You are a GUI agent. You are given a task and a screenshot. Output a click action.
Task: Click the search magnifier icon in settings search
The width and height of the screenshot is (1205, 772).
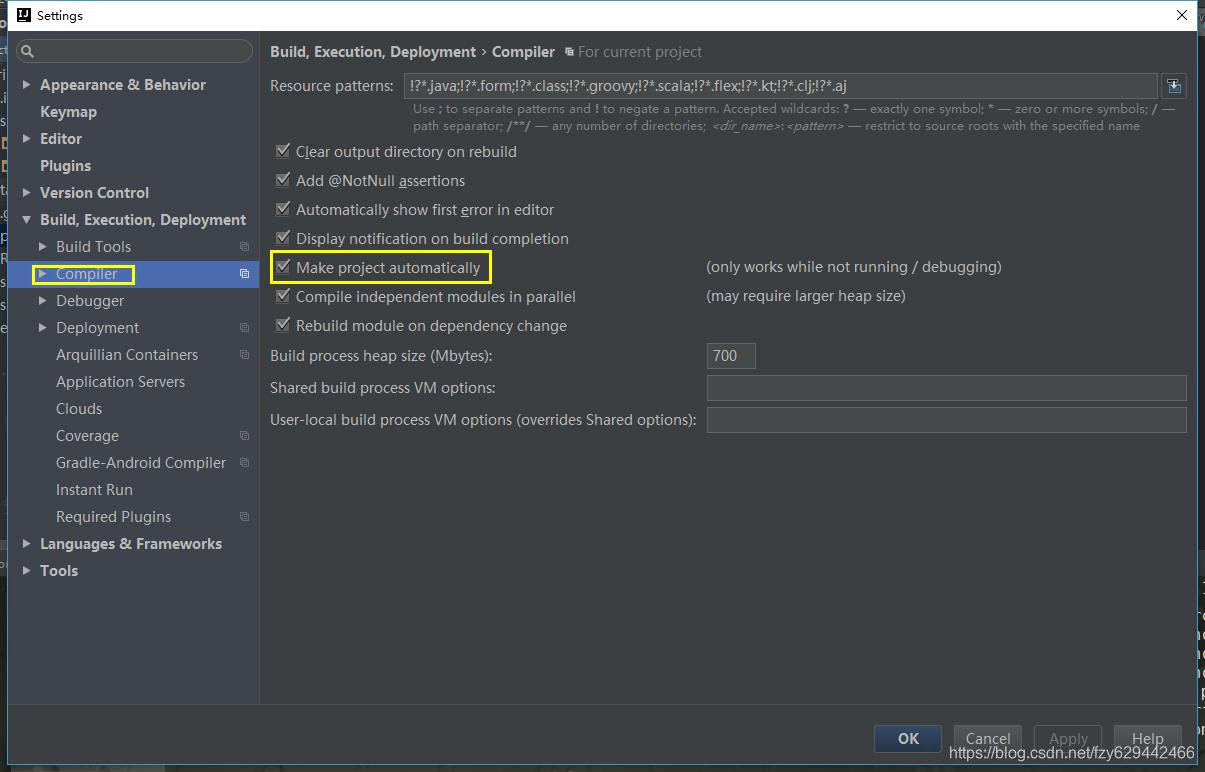[28, 51]
